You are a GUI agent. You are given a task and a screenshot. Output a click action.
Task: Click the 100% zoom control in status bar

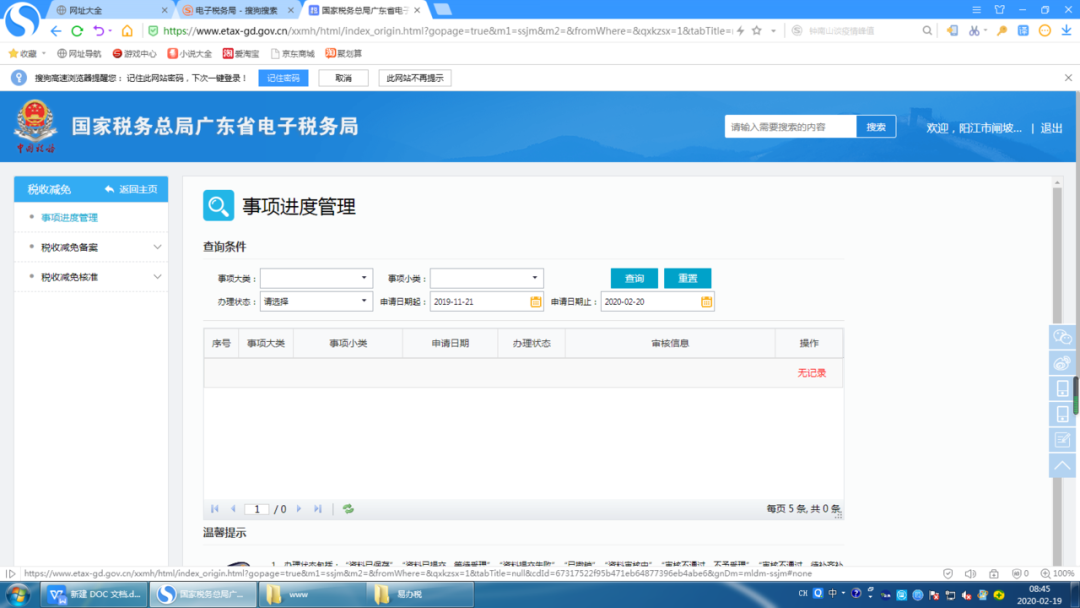click(x=1058, y=574)
